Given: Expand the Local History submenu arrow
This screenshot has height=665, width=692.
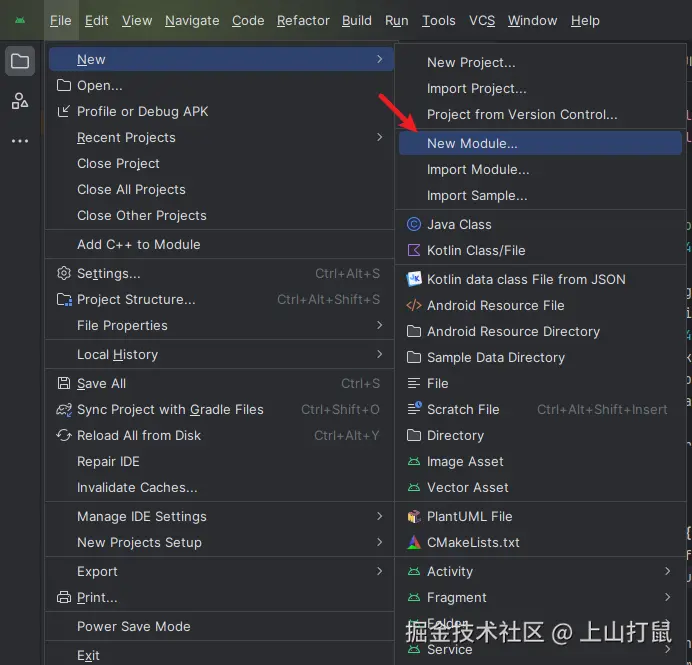Looking at the screenshot, I should coord(379,354).
